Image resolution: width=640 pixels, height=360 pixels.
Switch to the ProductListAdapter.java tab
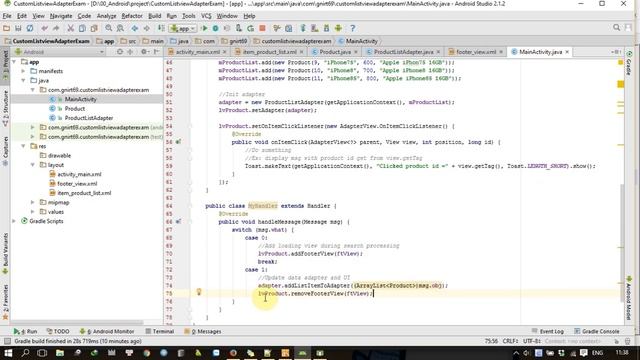[404, 52]
